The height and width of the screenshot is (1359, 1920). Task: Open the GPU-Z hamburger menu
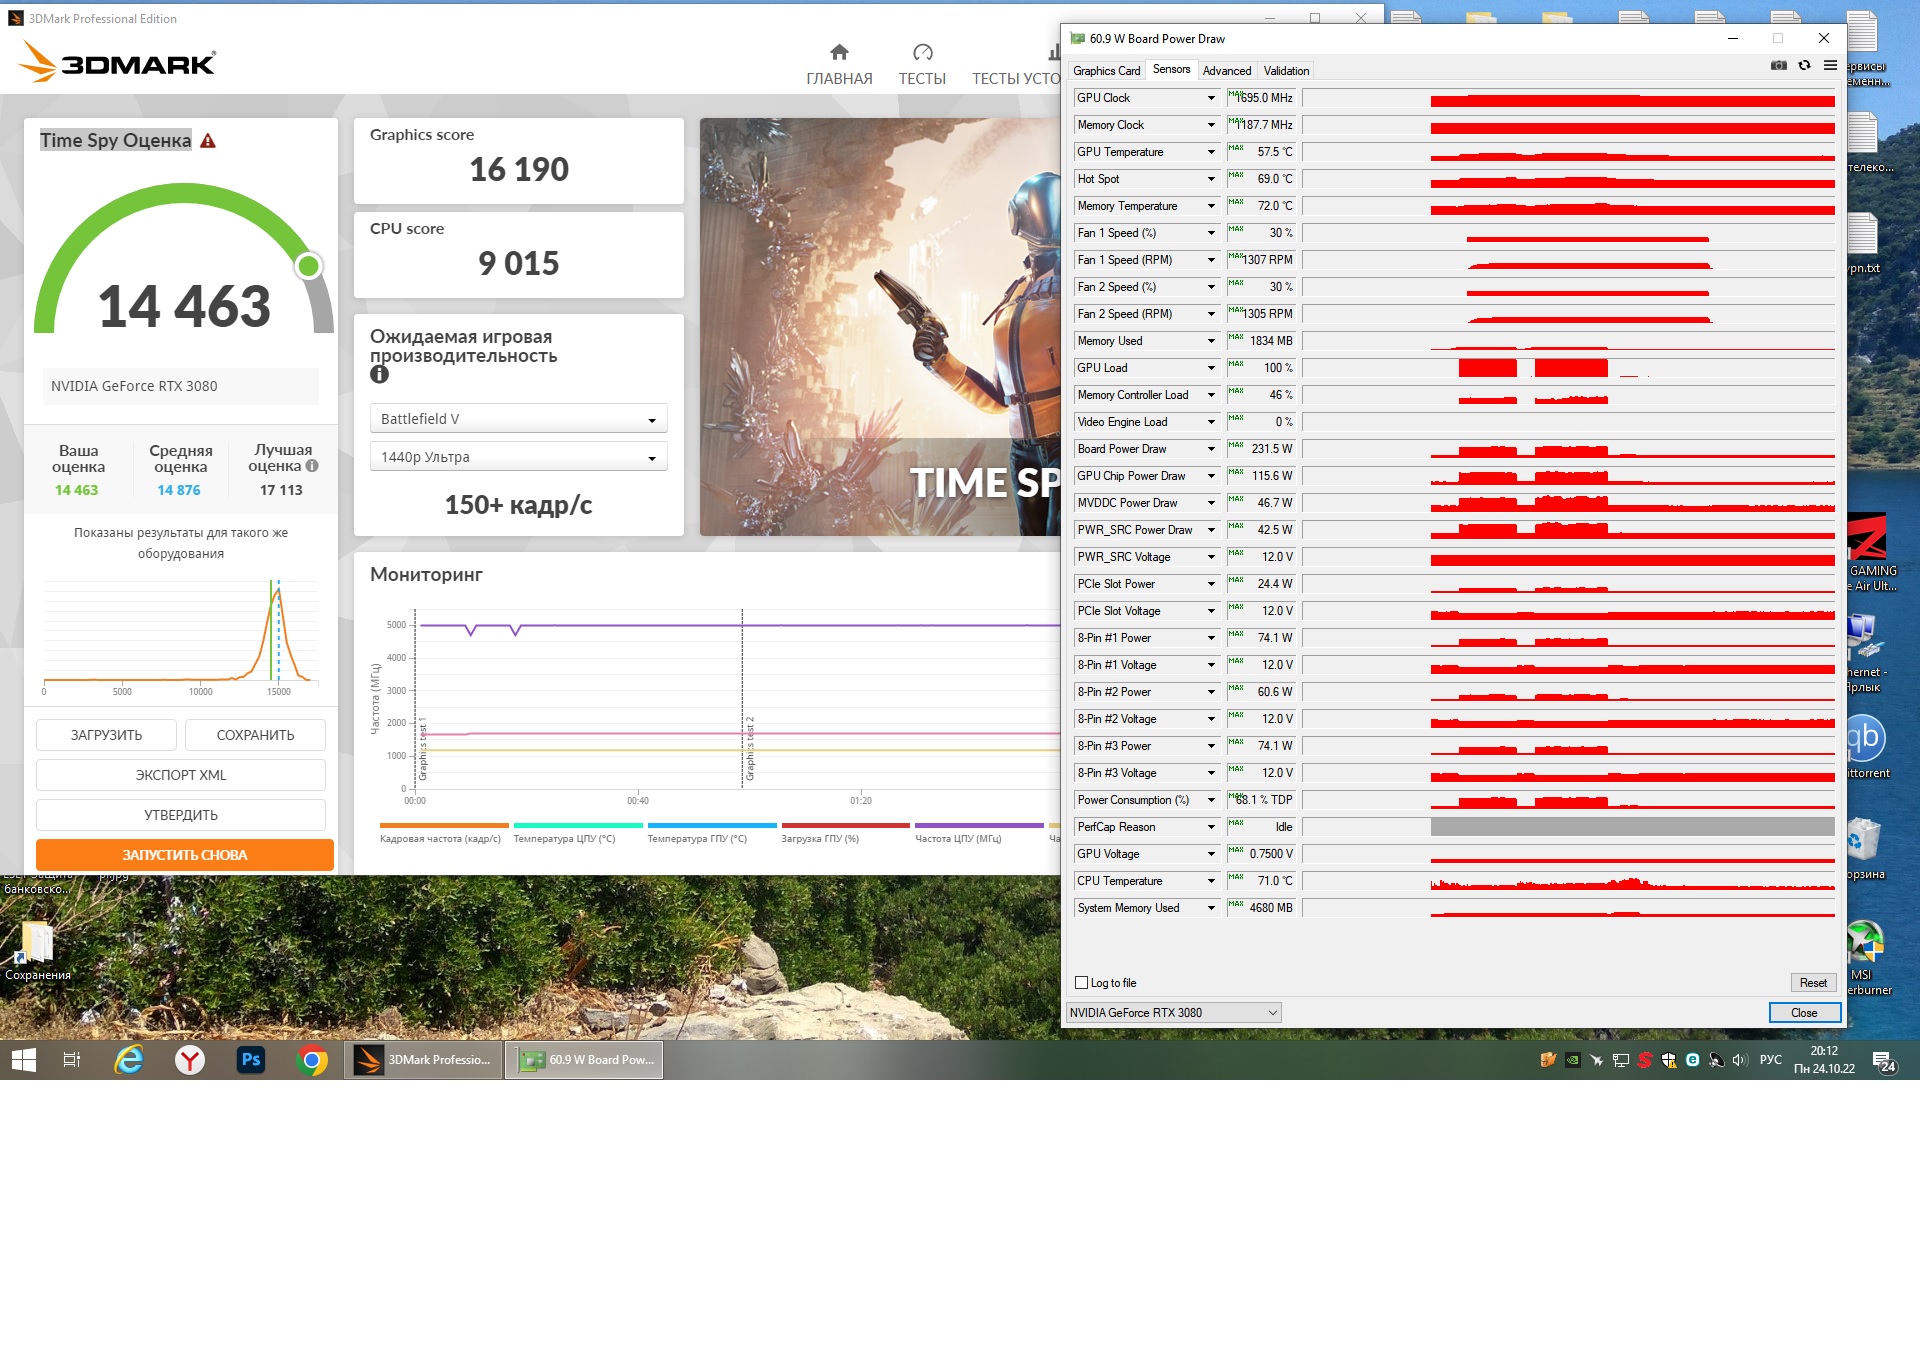coord(1830,66)
